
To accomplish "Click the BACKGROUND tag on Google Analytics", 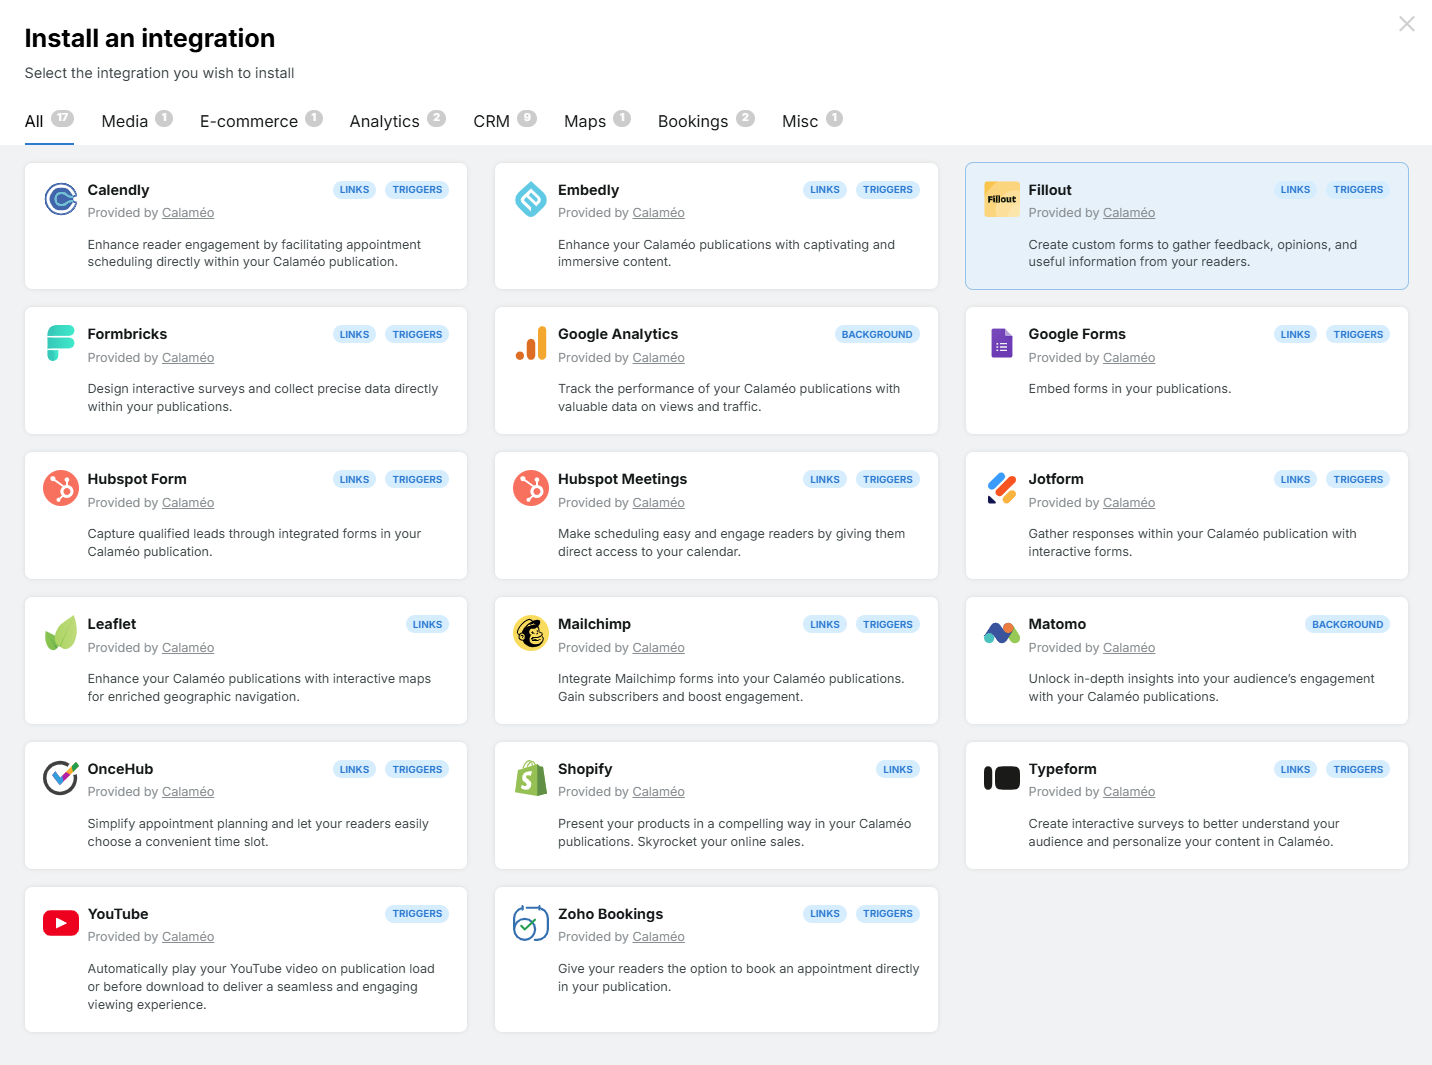I will point(877,335).
